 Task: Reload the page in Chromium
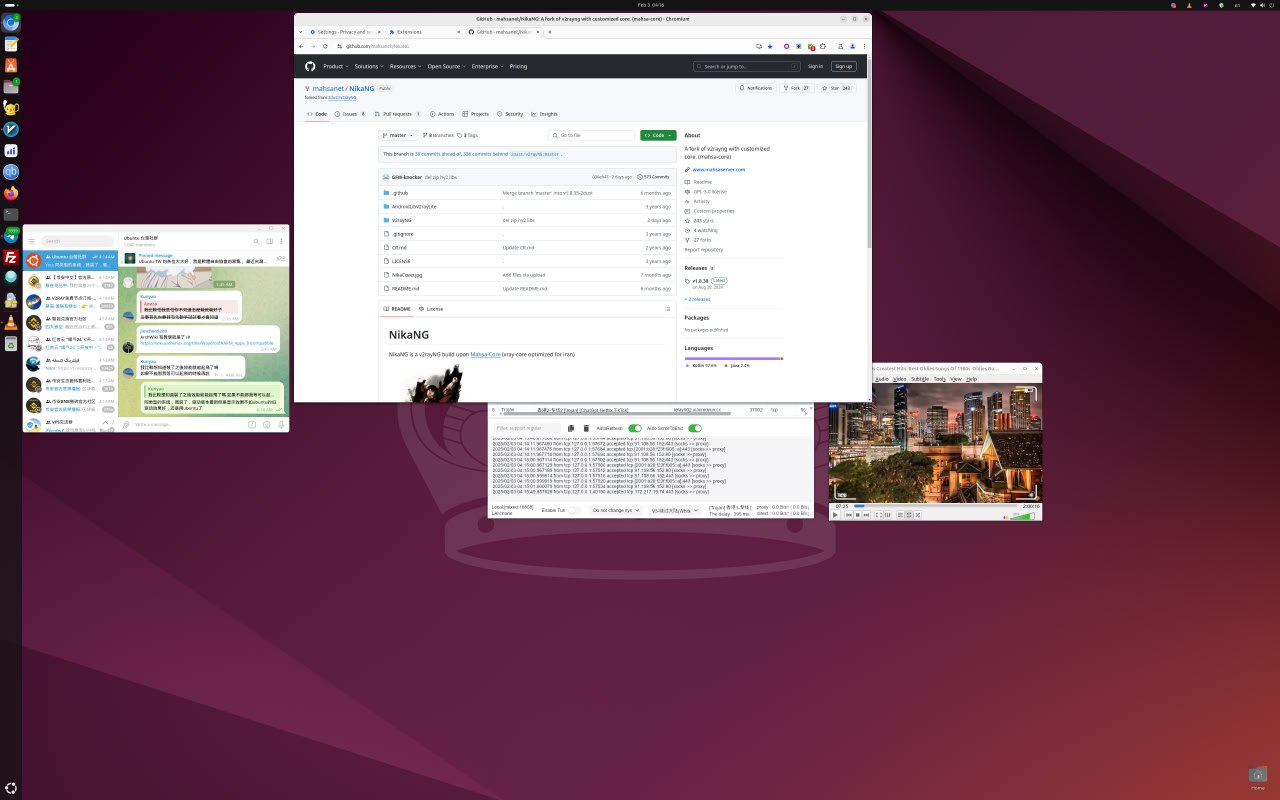click(x=325, y=46)
